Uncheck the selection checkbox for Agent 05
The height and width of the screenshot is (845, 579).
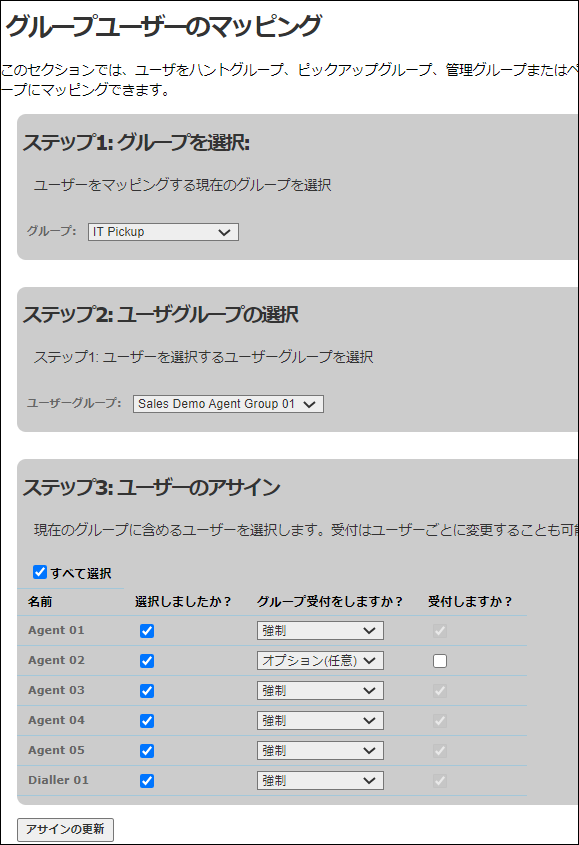[147, 751]
